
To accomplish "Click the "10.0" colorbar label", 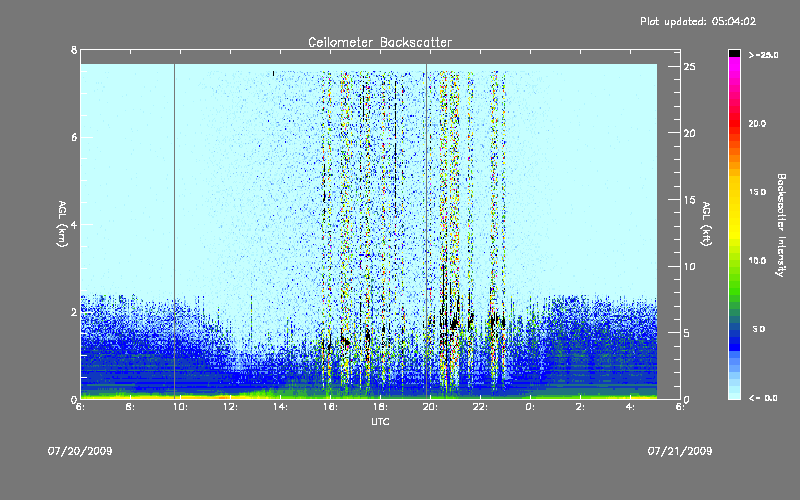I will (757, 261).
